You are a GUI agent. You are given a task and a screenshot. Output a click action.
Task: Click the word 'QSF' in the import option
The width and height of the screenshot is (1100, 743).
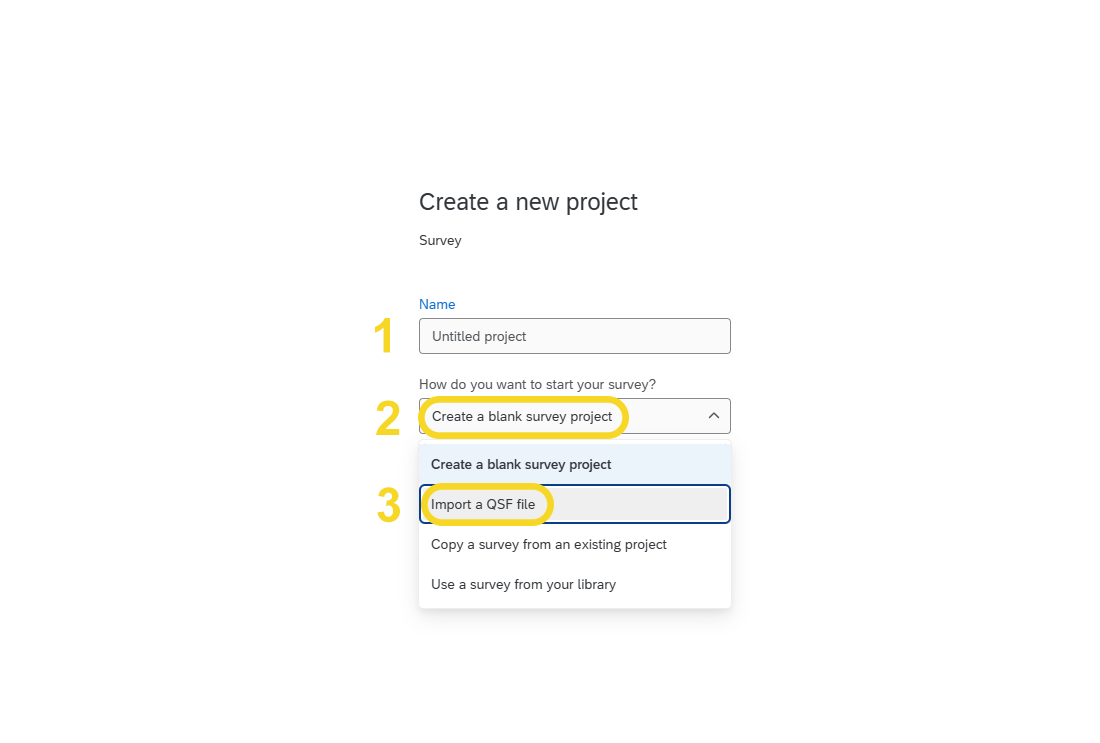(499, 504)
